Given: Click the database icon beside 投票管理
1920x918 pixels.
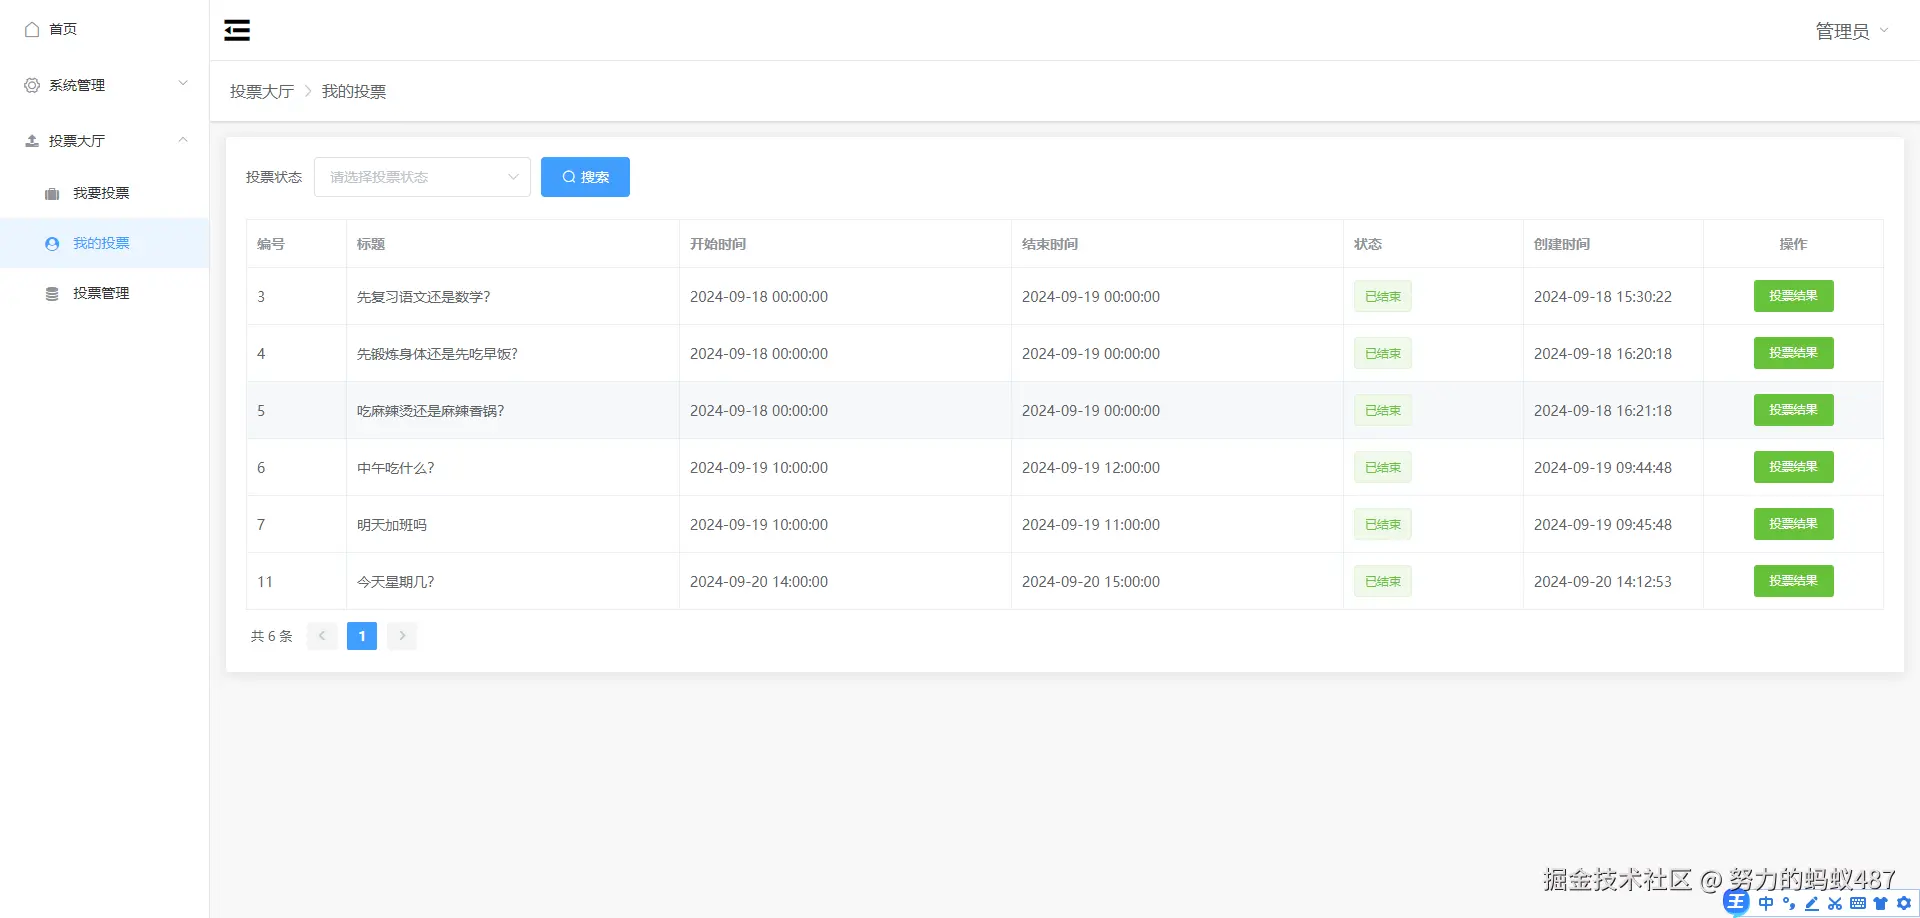Looking at the screenshot, I should point(52,293).
